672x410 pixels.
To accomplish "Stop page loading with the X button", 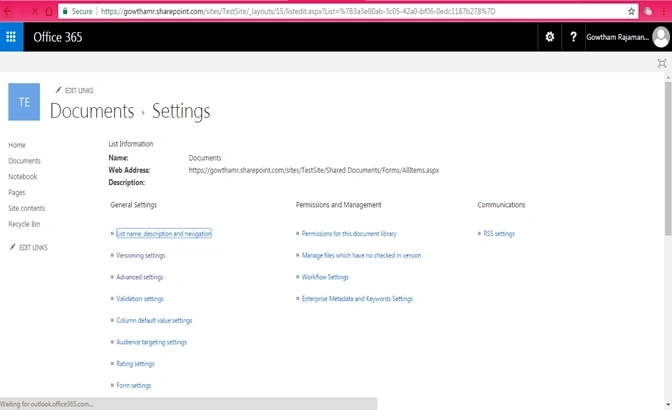I will pos(35,11).
